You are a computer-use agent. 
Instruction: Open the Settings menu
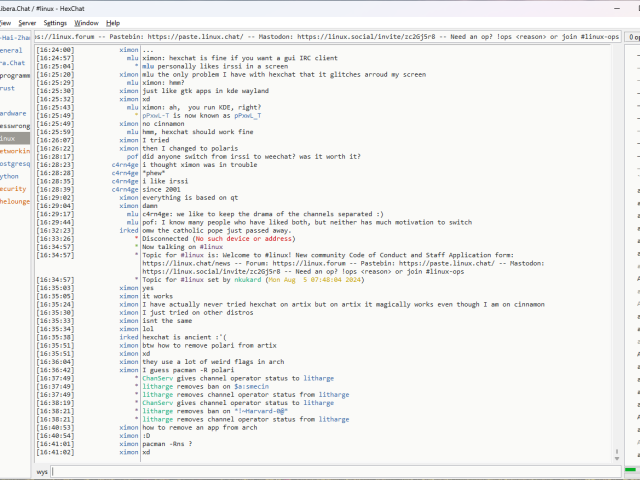tap(56, 22)
